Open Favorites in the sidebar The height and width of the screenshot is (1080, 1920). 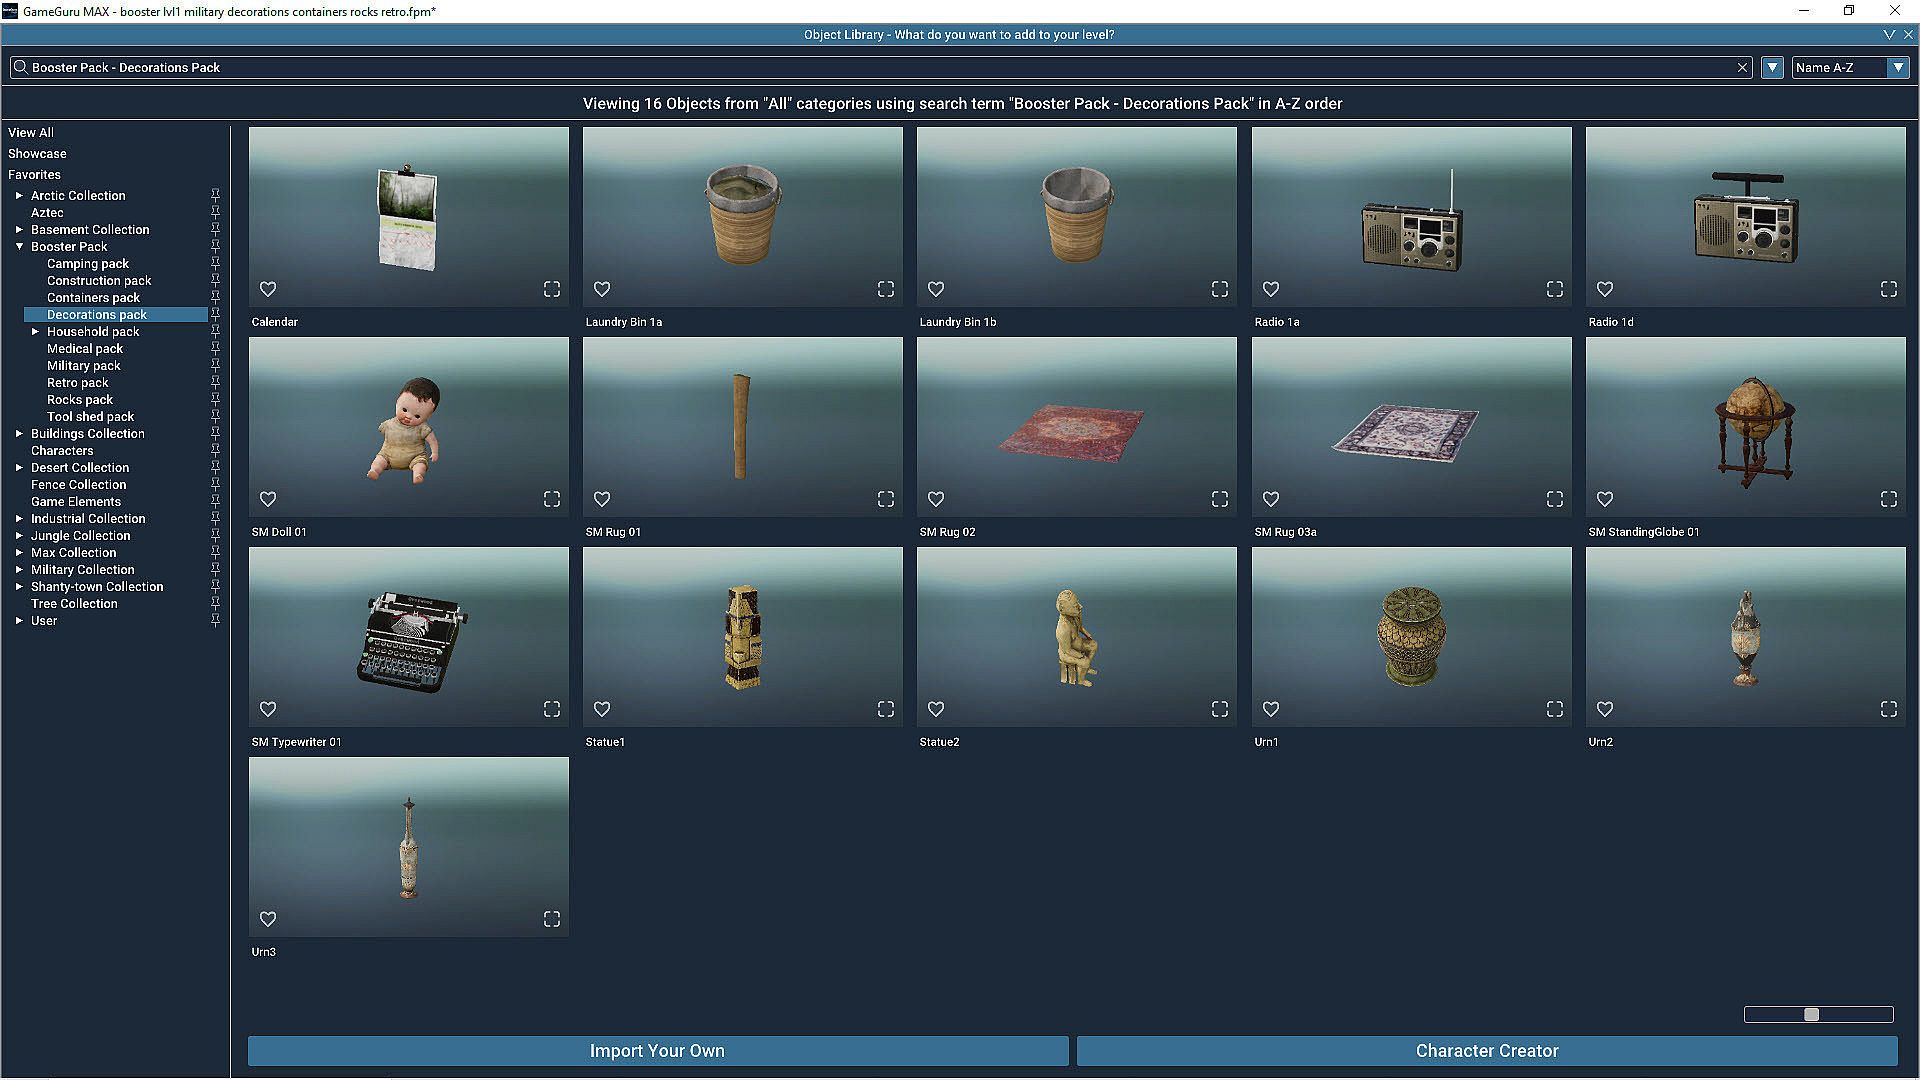tap(34, 174)
